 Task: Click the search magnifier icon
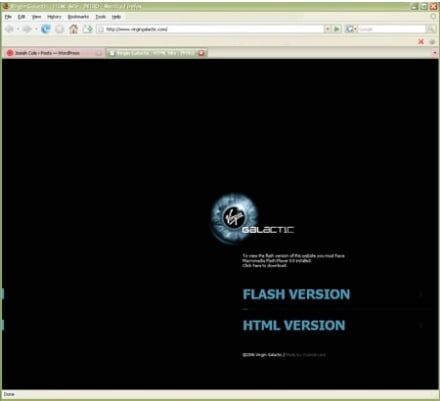point(431,29)
